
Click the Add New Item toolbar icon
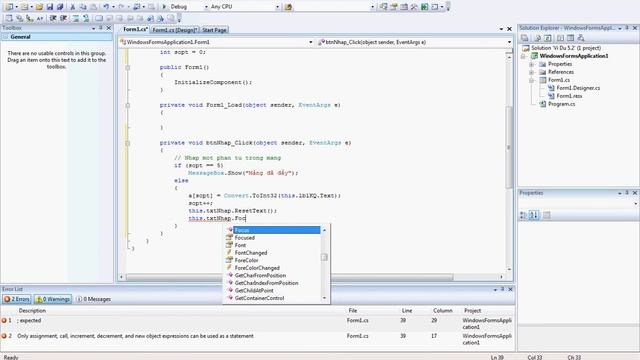(x=24, y=7)
